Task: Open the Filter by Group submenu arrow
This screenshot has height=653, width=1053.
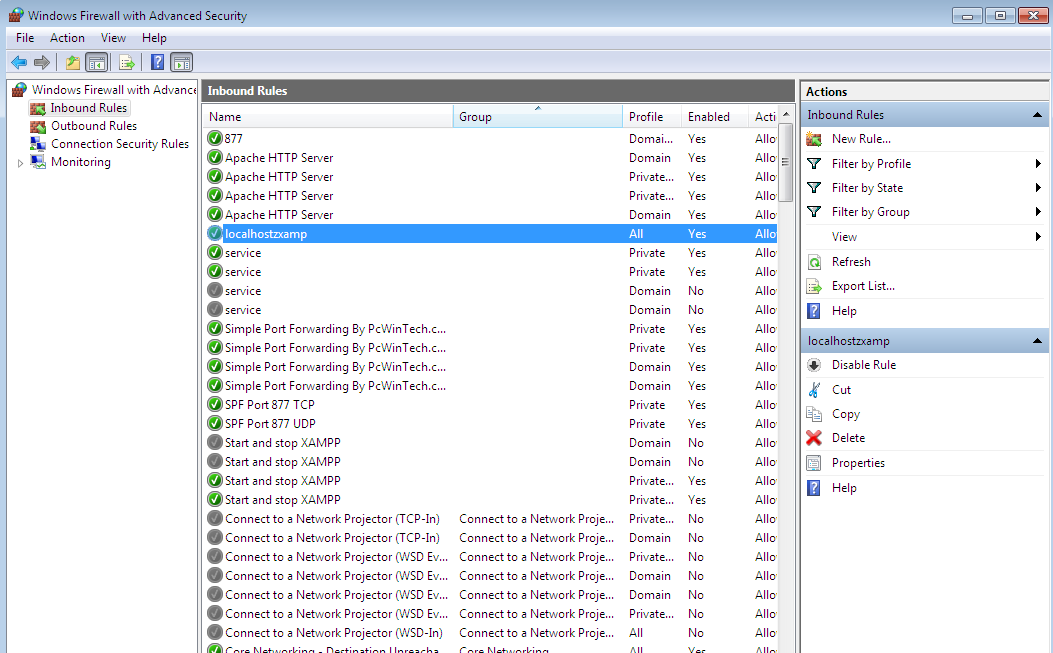Action: (x=1038, y=212)
